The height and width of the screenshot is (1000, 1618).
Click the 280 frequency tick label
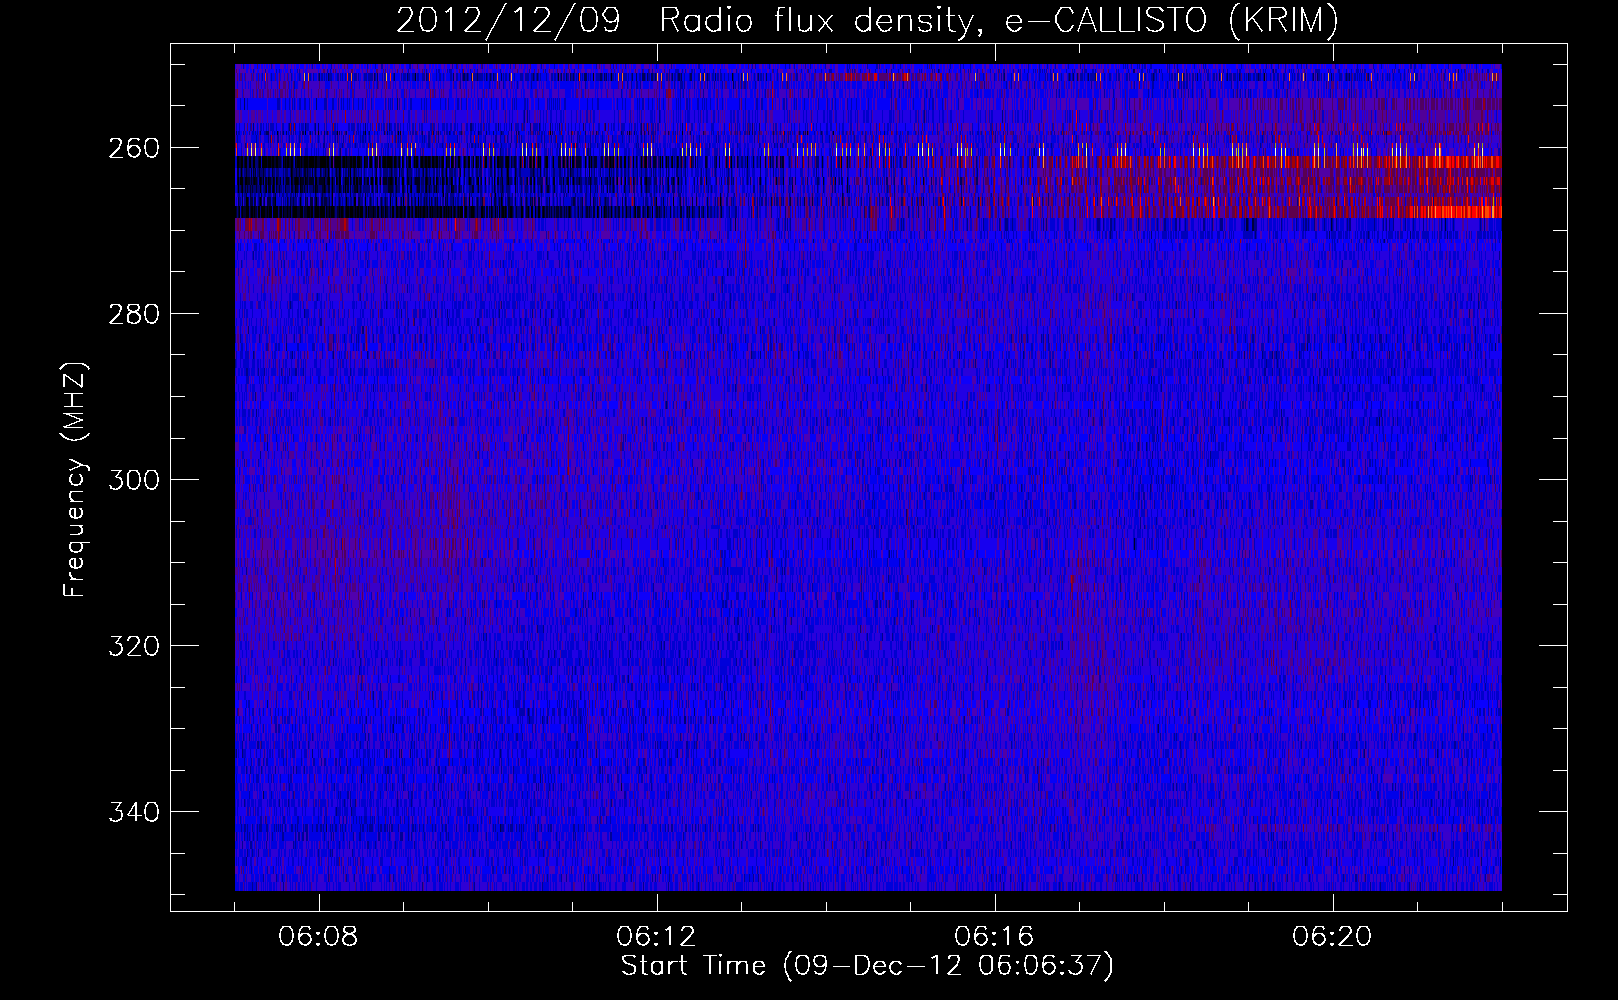click(133, 314)
